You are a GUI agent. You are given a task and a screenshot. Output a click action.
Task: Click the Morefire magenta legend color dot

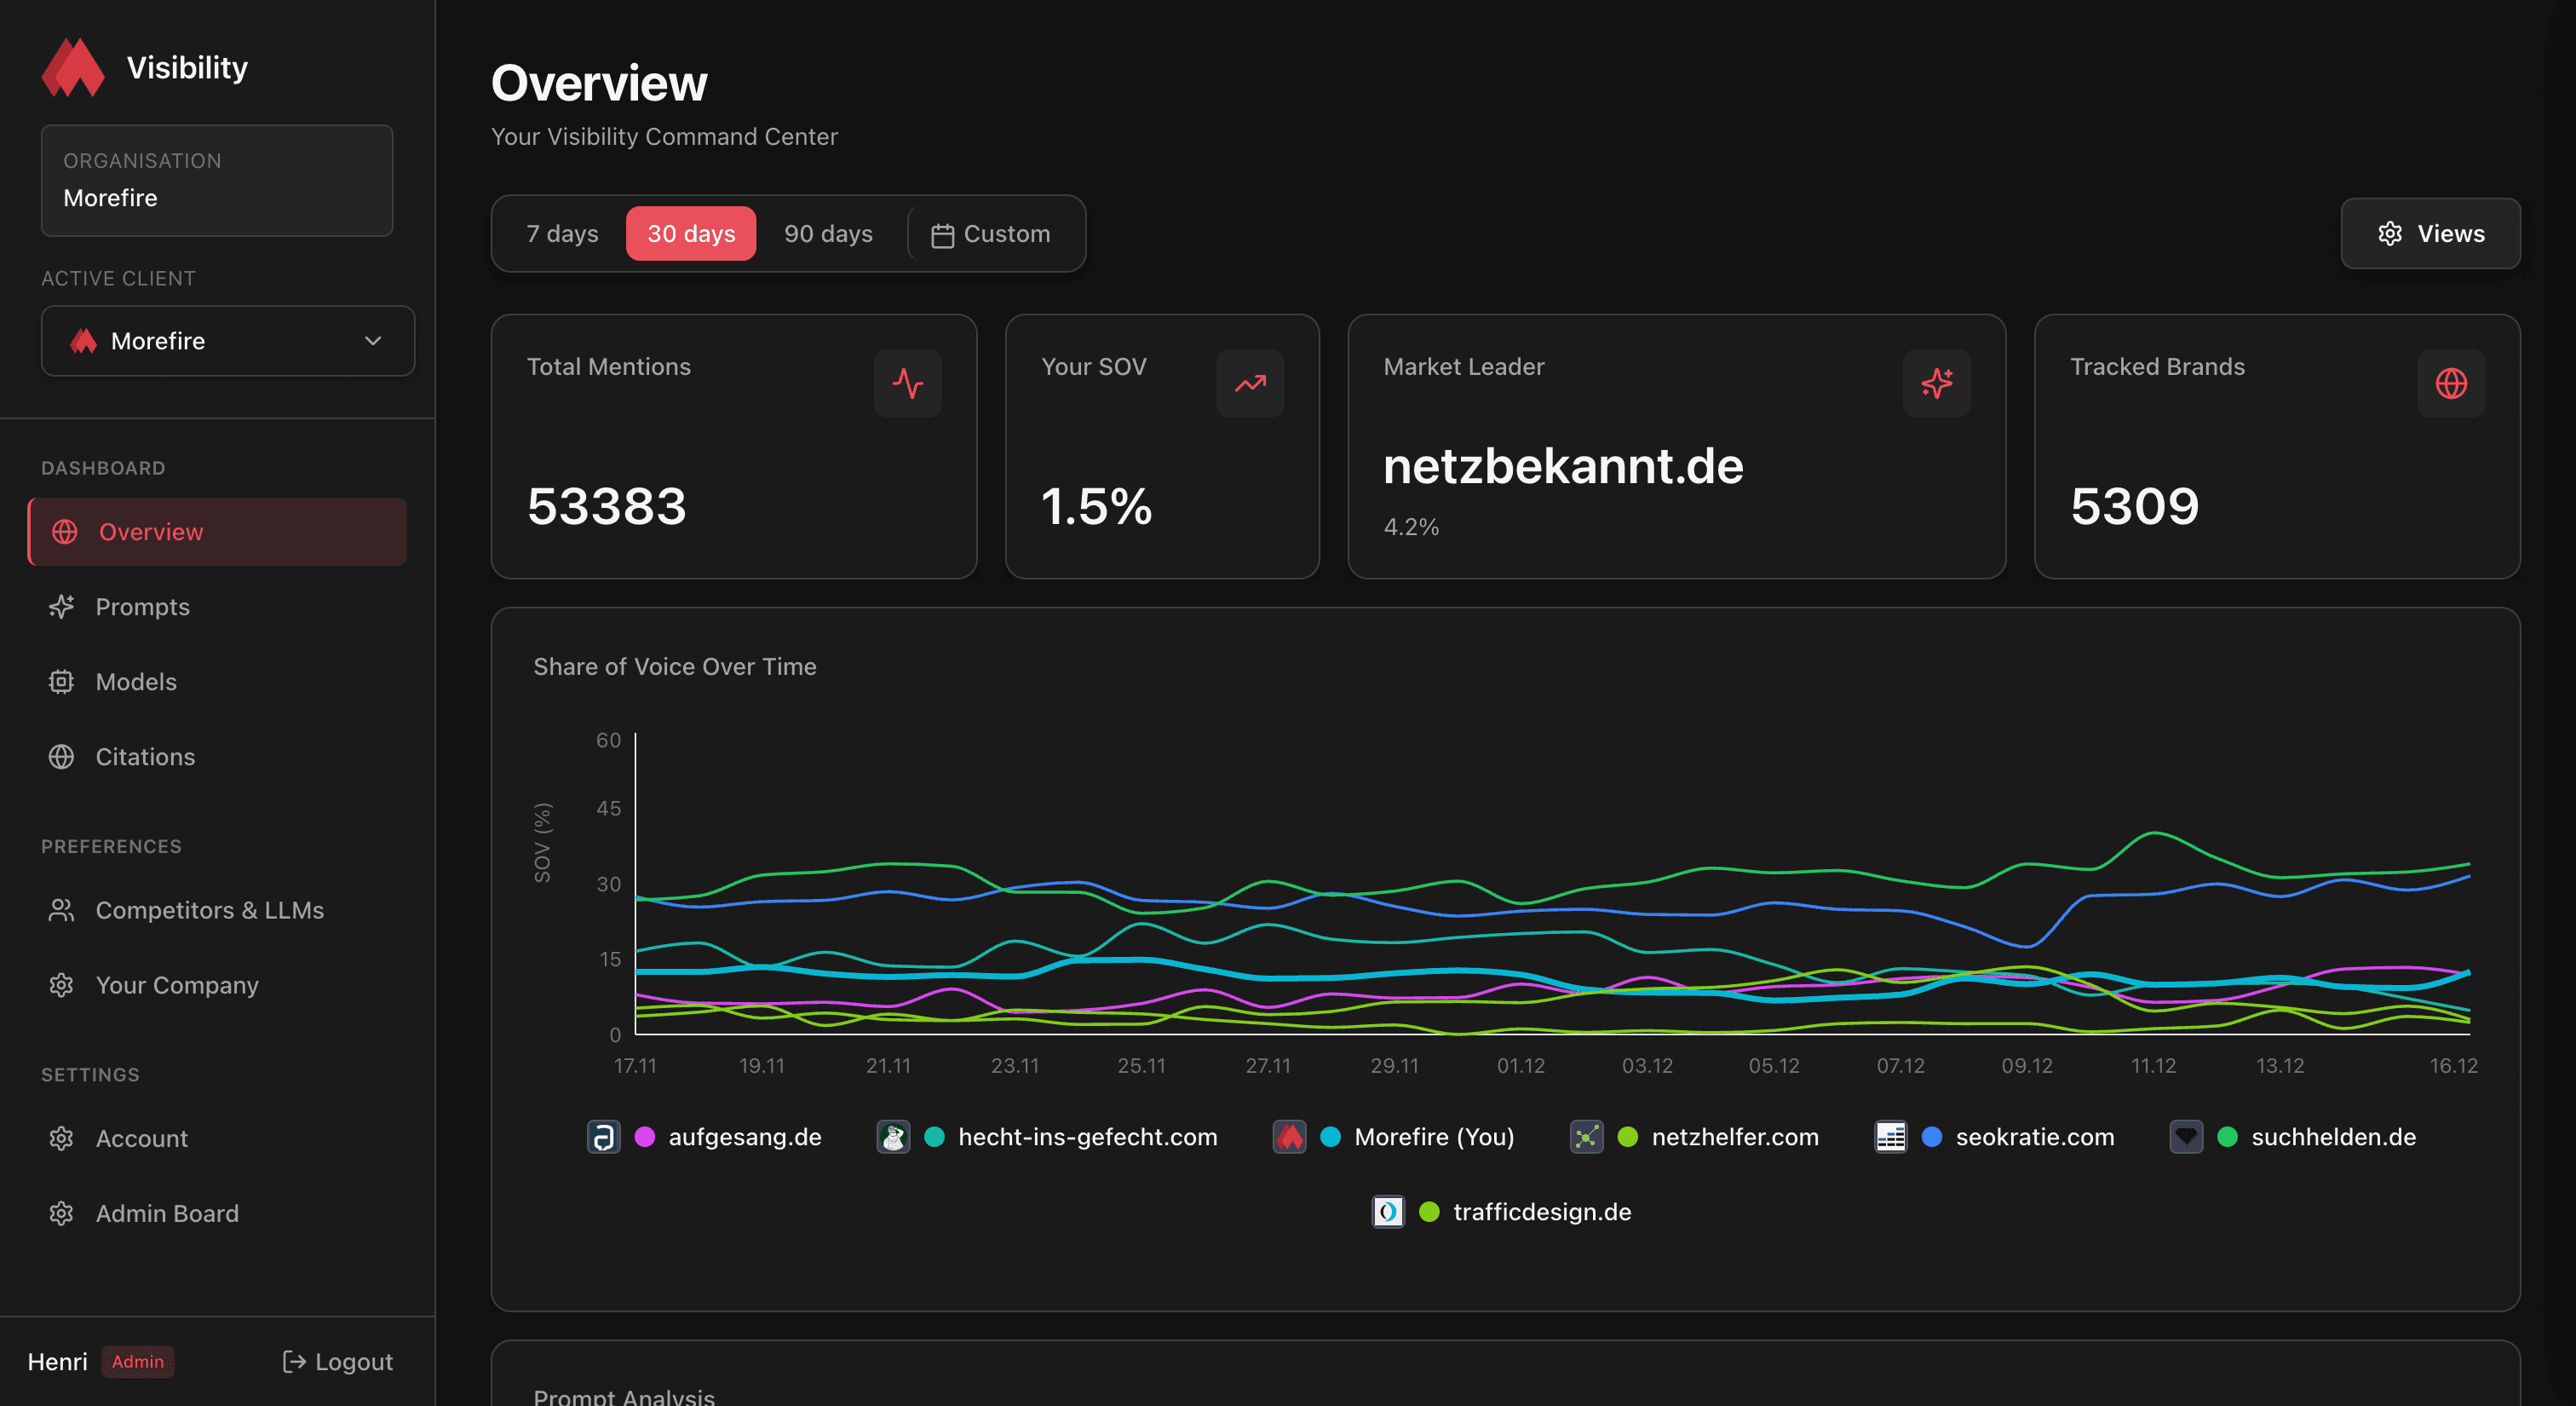[x=1330, y=1137]
